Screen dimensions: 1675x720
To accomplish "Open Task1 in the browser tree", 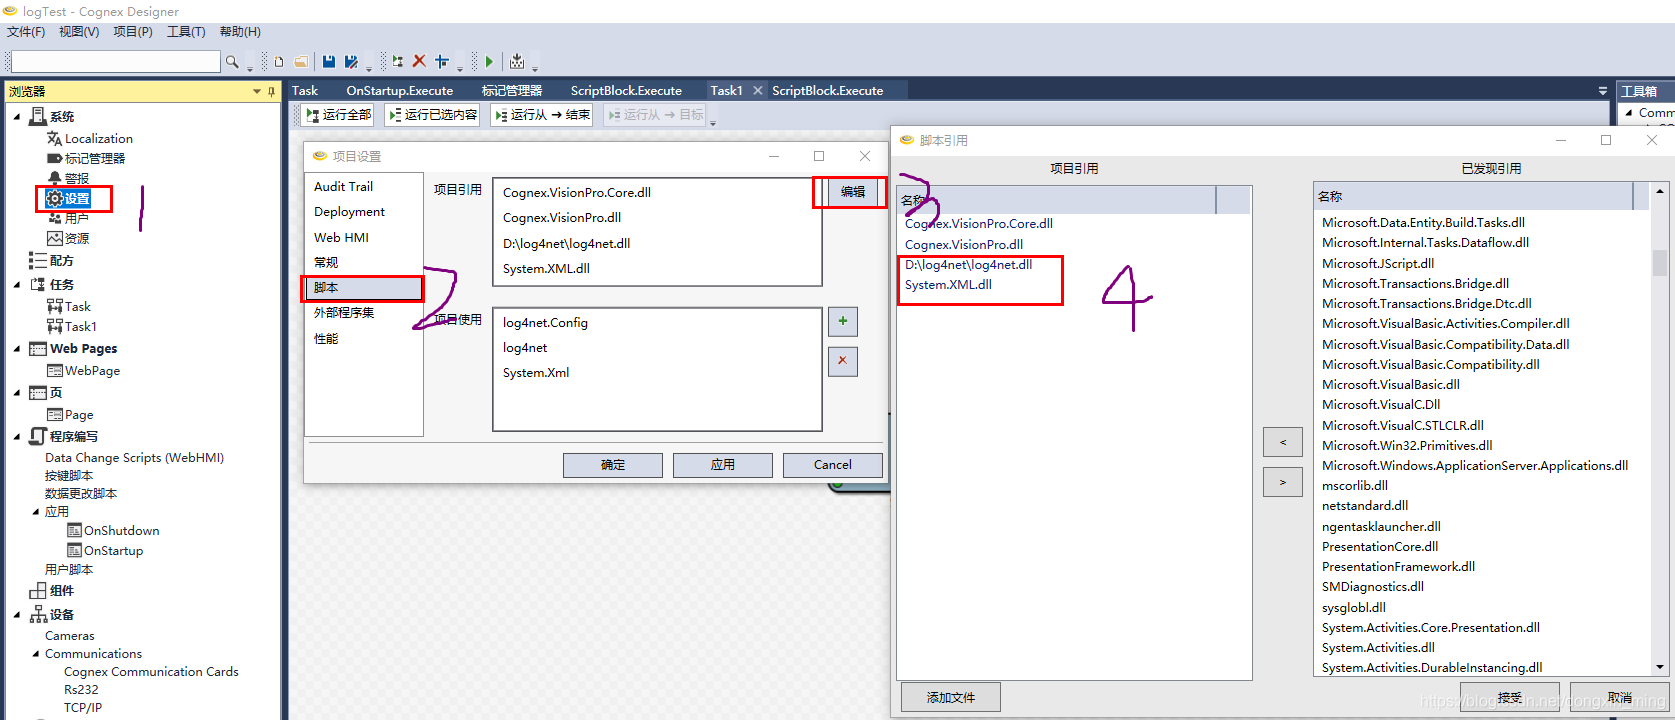I will 72,327.
